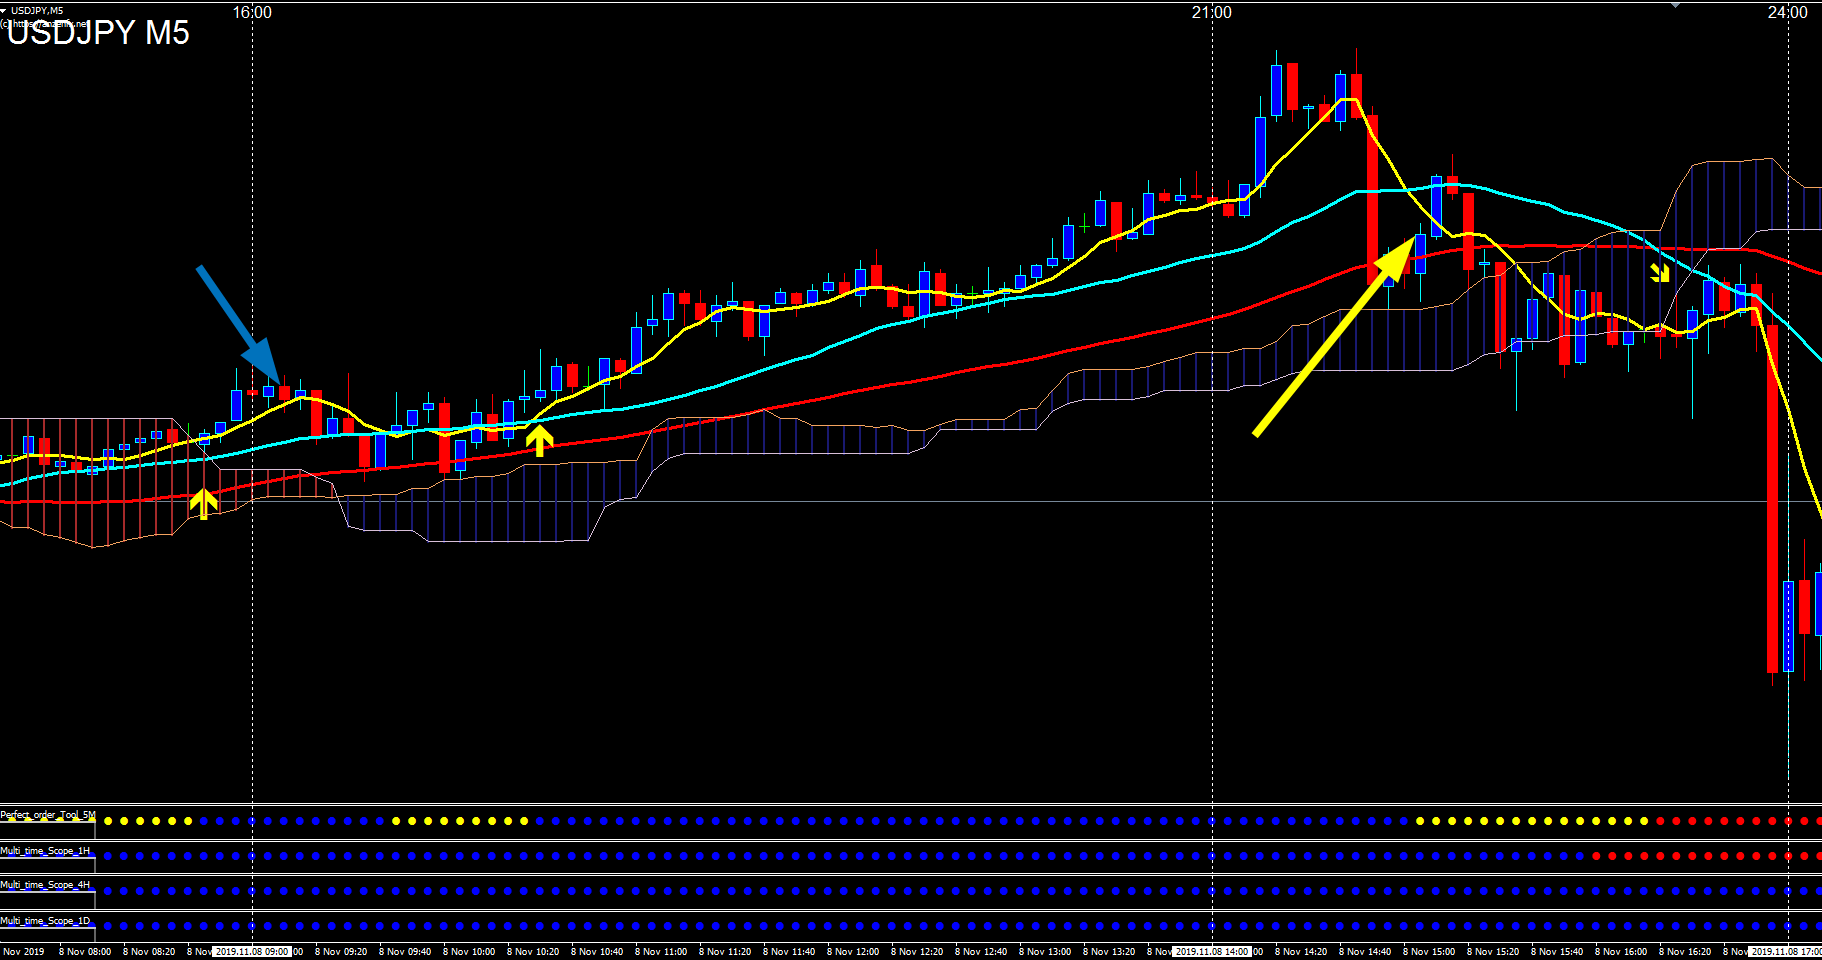This screenshot has width=1822, height=960.
Task: Click the 8 Nov 08:20 time label
Action: pos(149,952)
